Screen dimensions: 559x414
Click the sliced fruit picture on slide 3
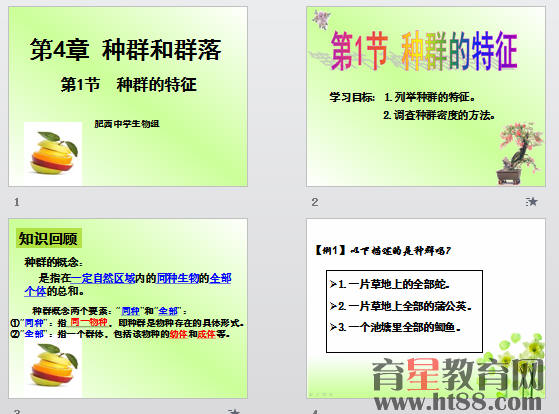point(53,366)
